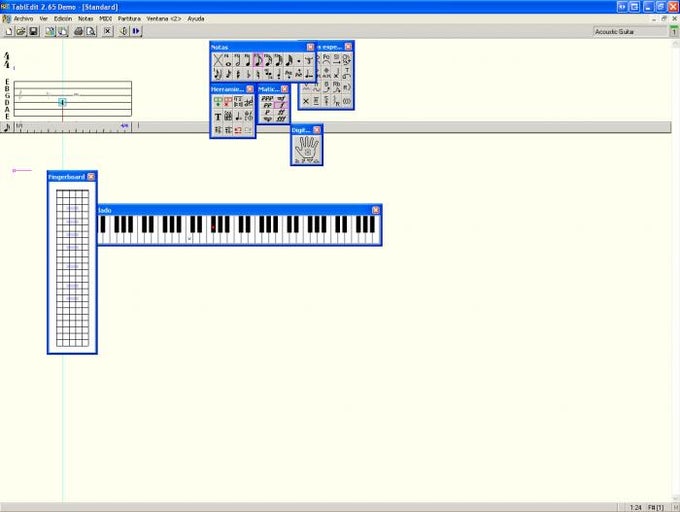Click the note icon left of the ruler
This screenshot has height=512, width=680.
coord(7,127)
